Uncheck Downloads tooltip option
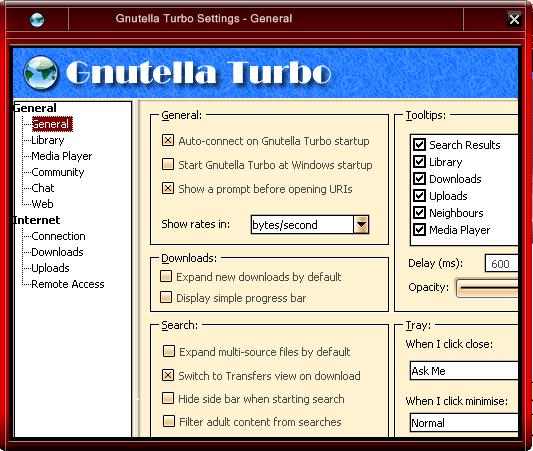 tap(419, 178)
